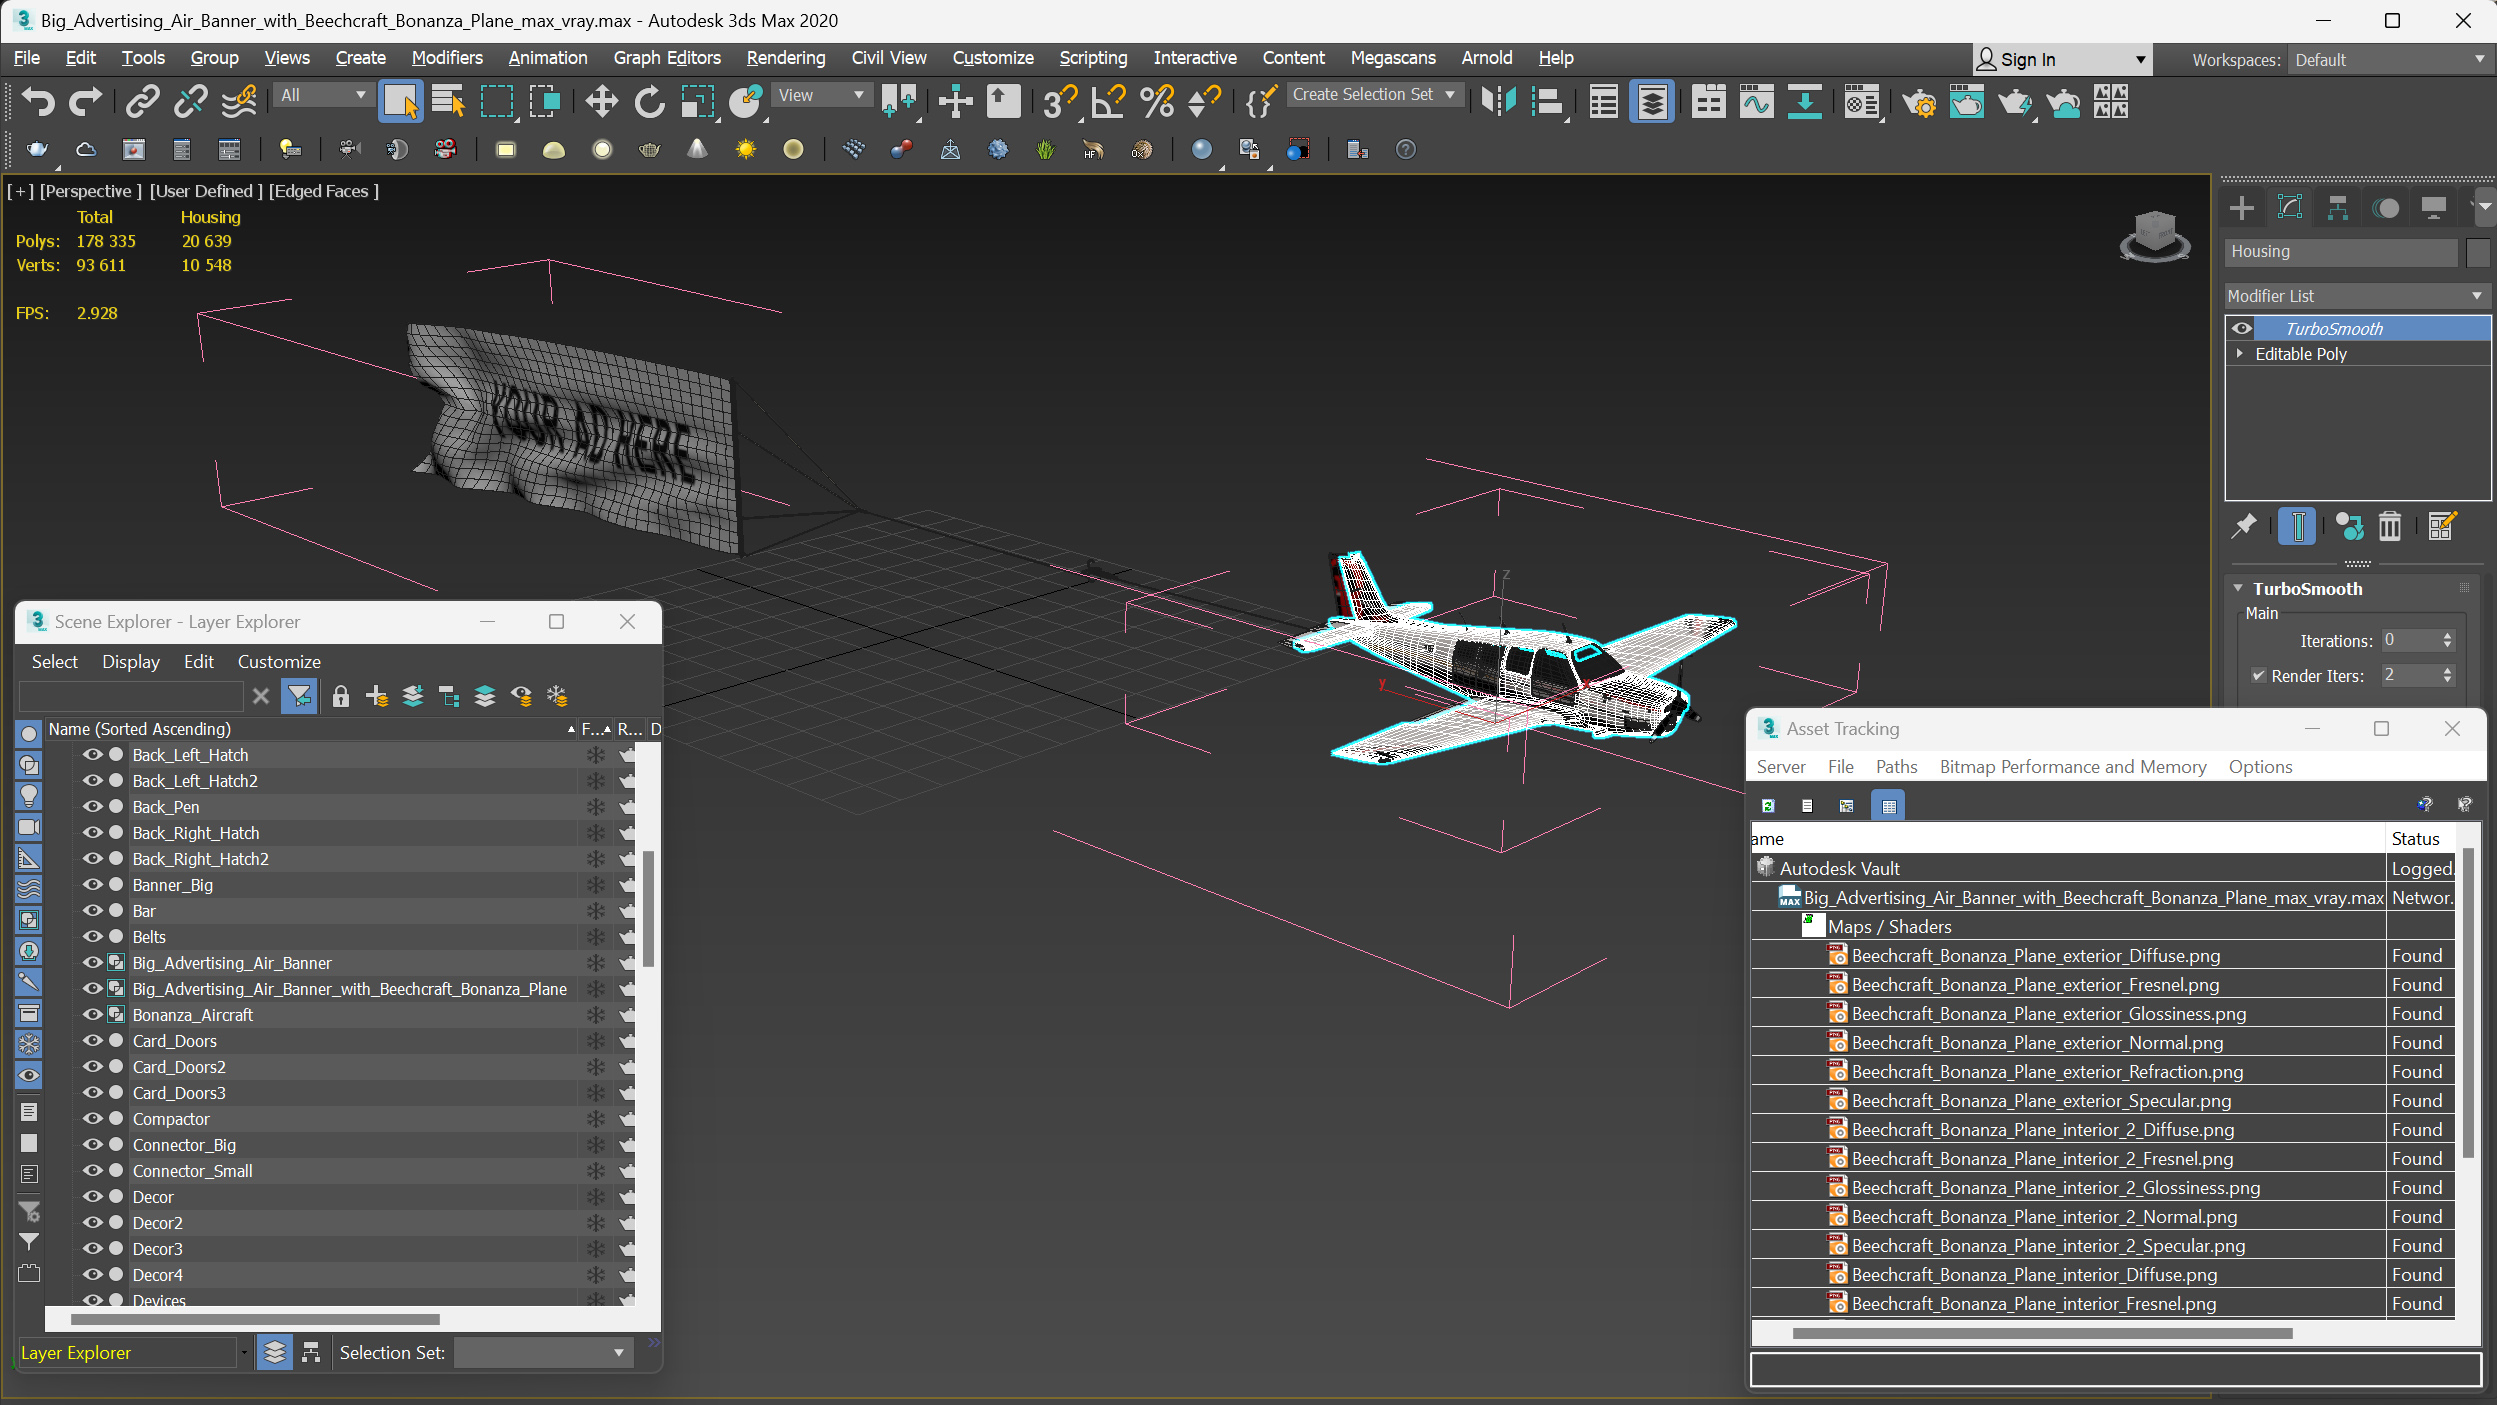
Task: Open reference coordinate system View dropdown
Action: (822, 95)
